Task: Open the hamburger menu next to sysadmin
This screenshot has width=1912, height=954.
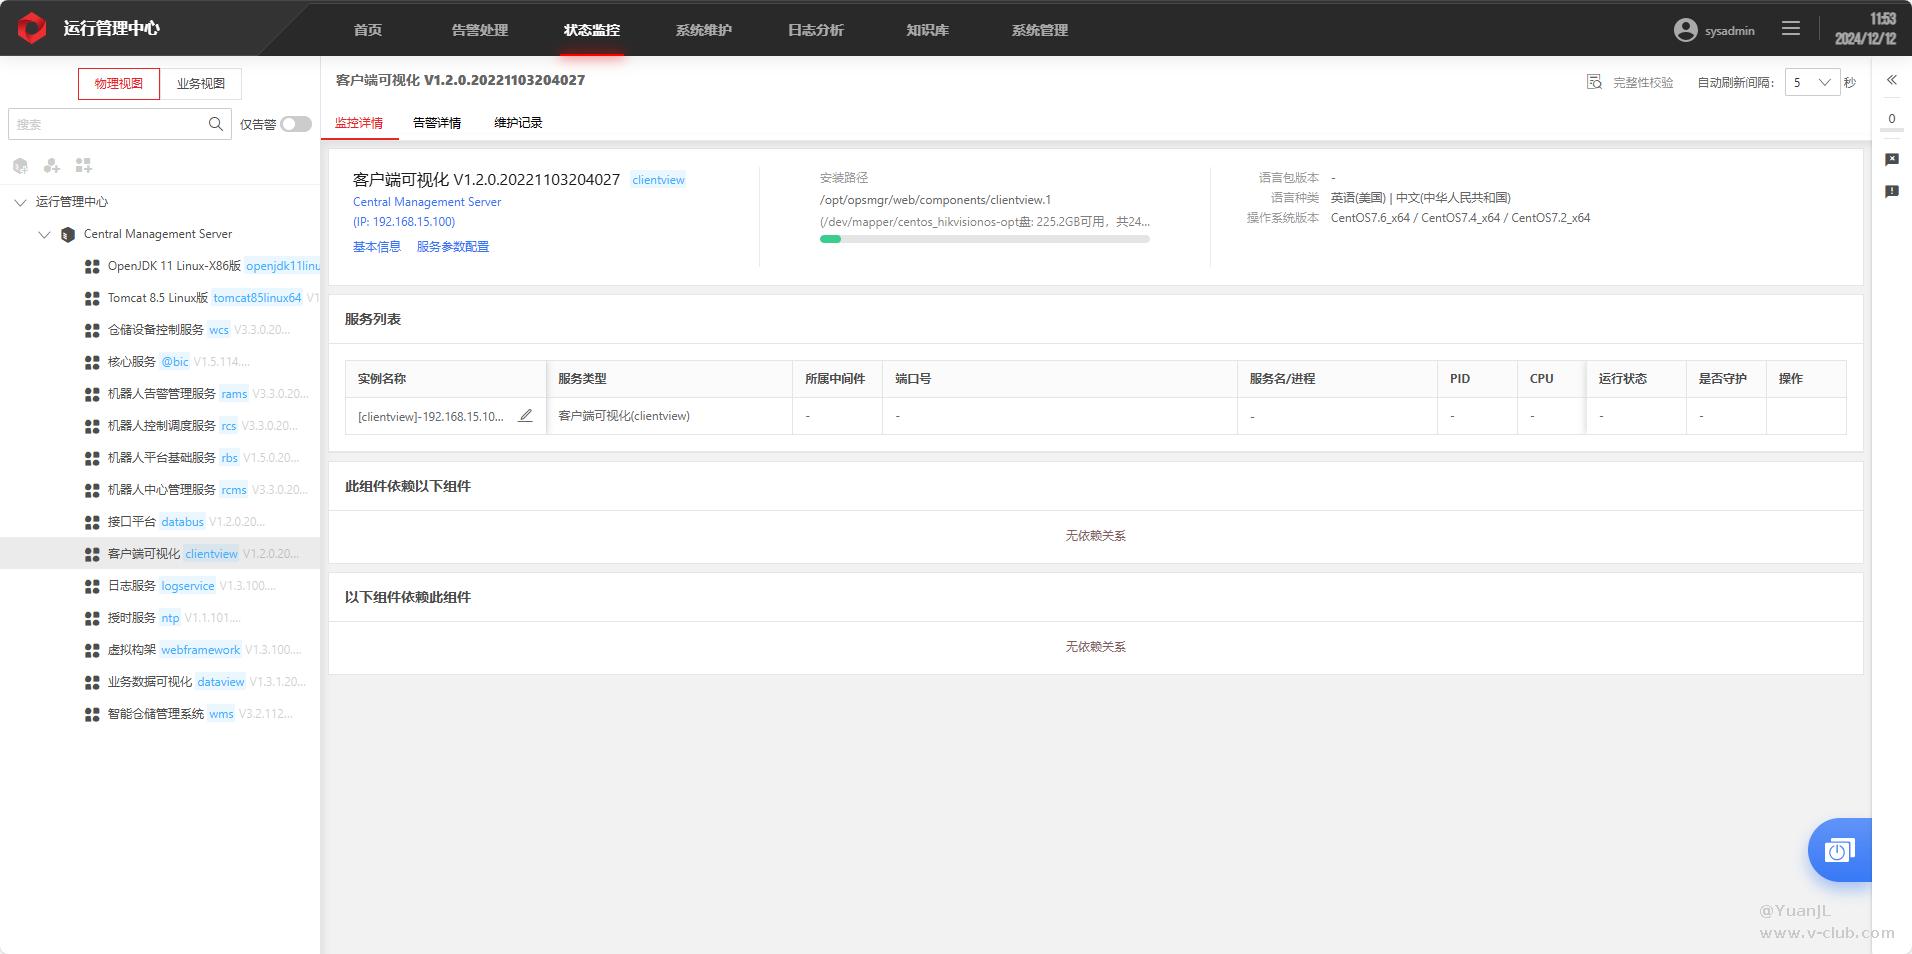Action: pyautogui.click(x=1791, y=29)
